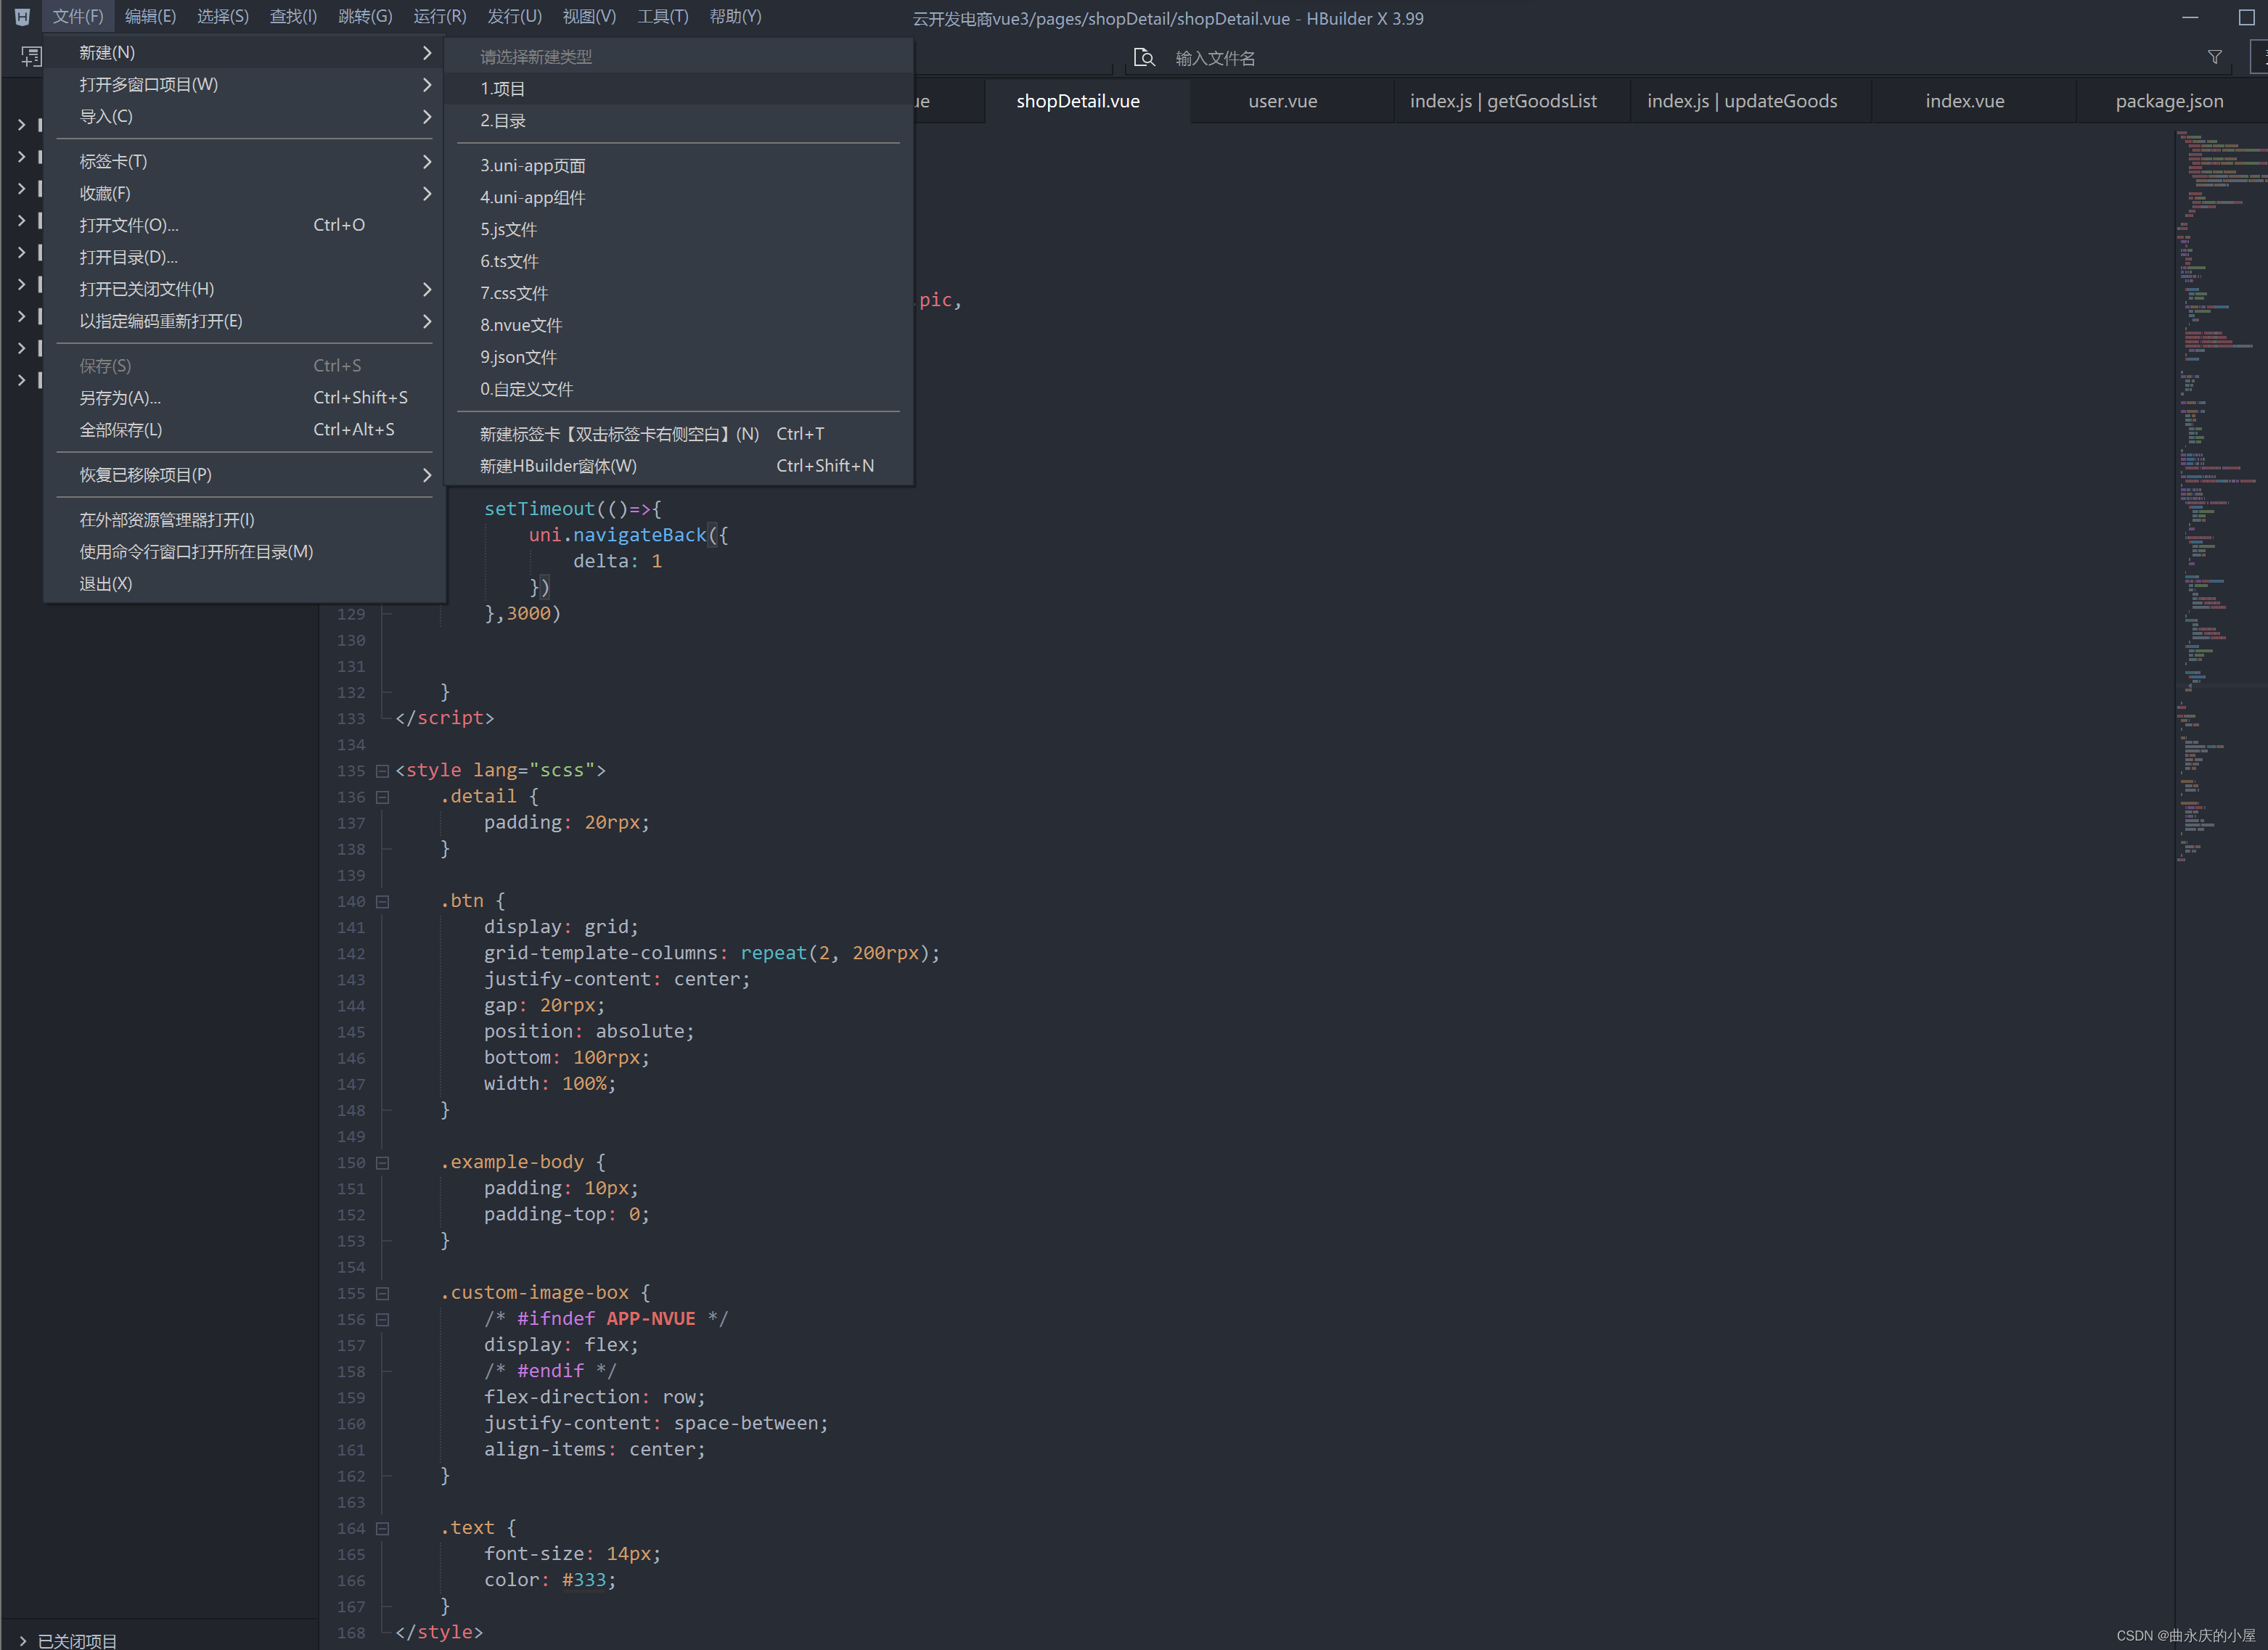
Task: Open 恢复已移除项目(P) submenu
Action: [244, 475]
